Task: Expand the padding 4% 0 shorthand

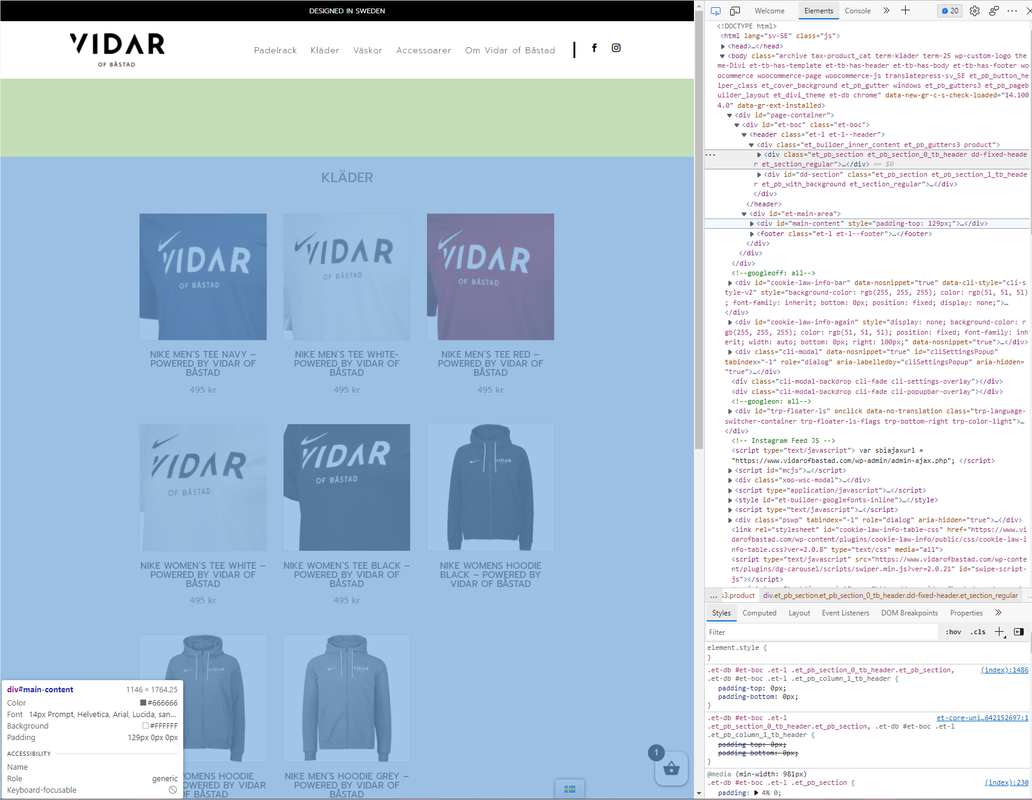Action: pyautogui.click(x=757, y=793)
